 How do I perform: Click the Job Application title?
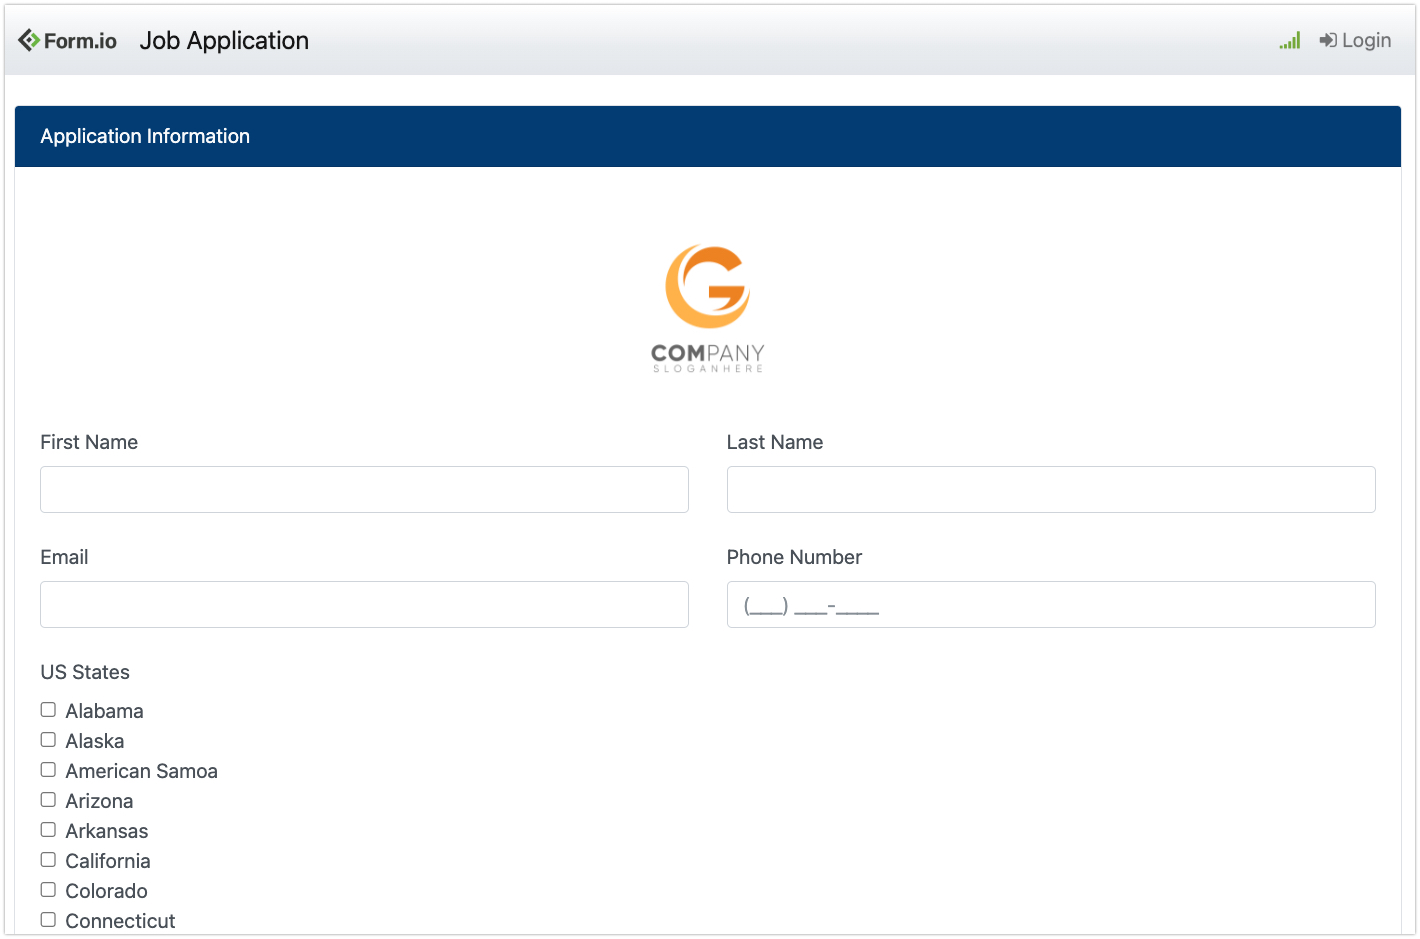point(224,40)
